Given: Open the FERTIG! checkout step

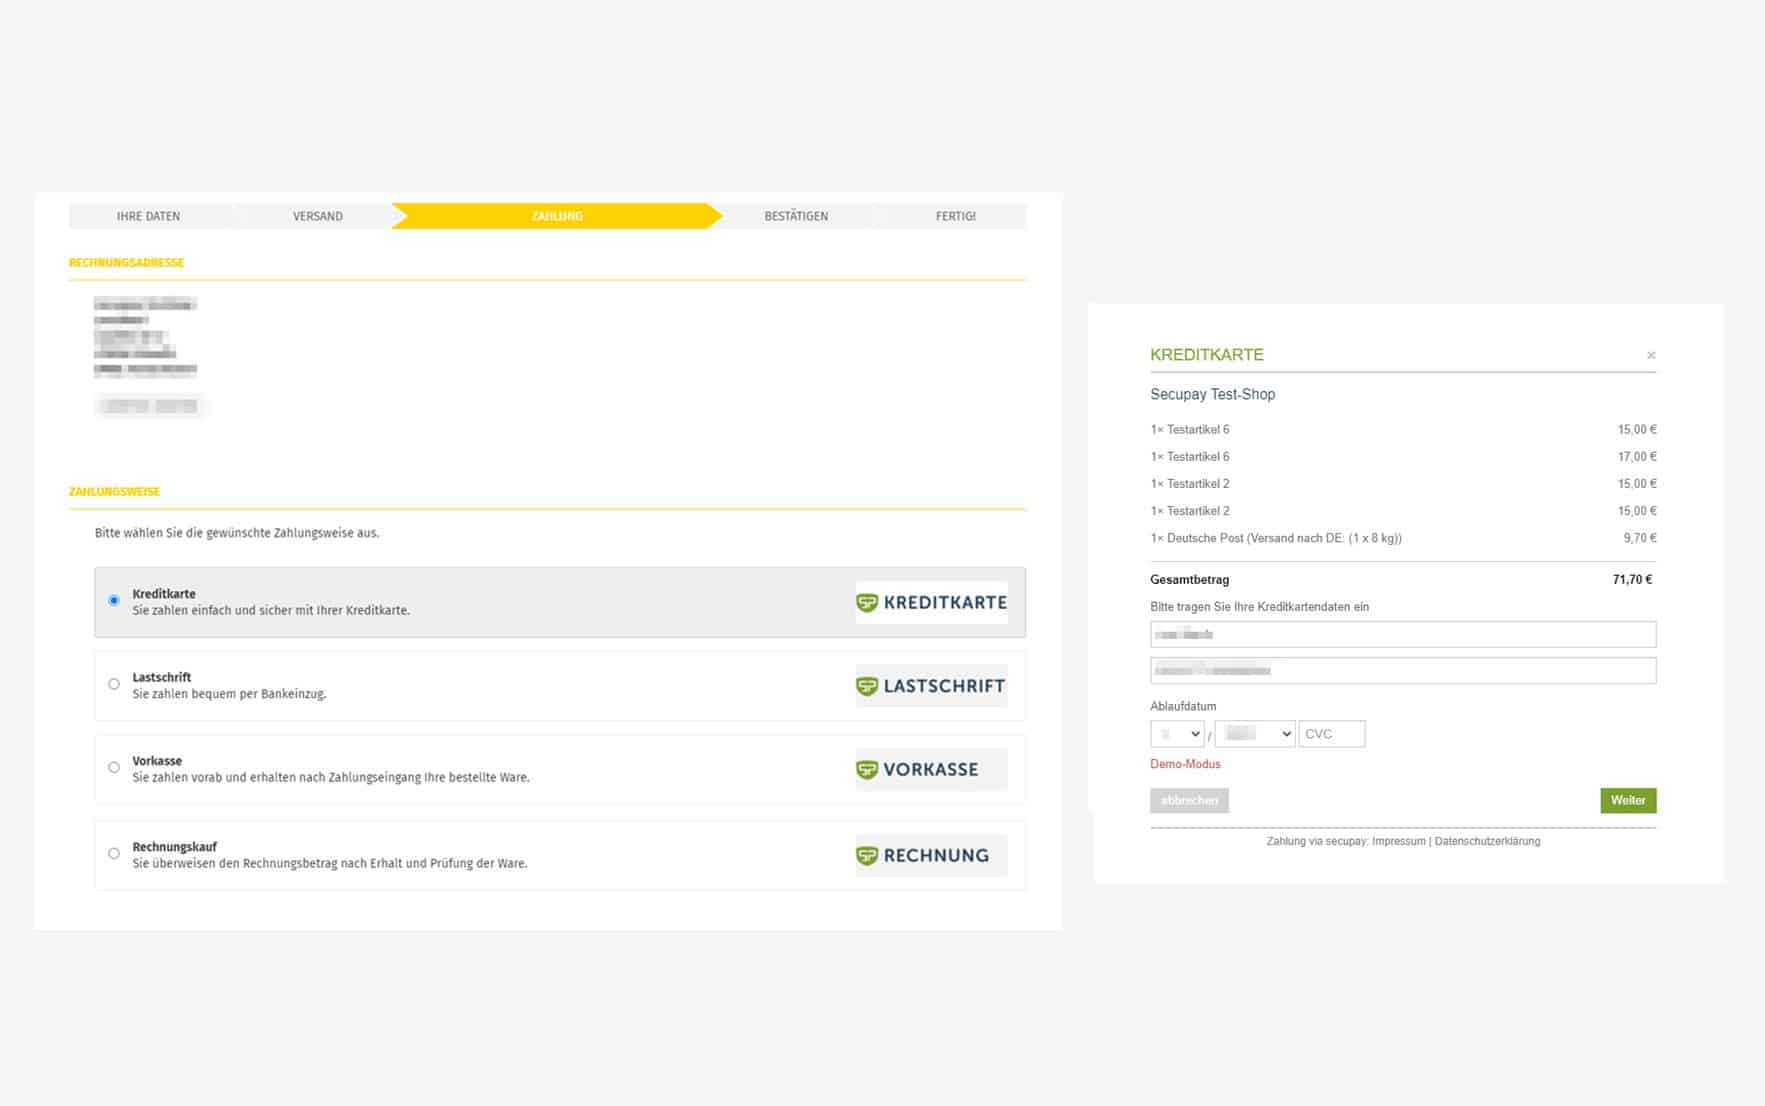Looking at the screenshot, I should [x=955, y=215].
